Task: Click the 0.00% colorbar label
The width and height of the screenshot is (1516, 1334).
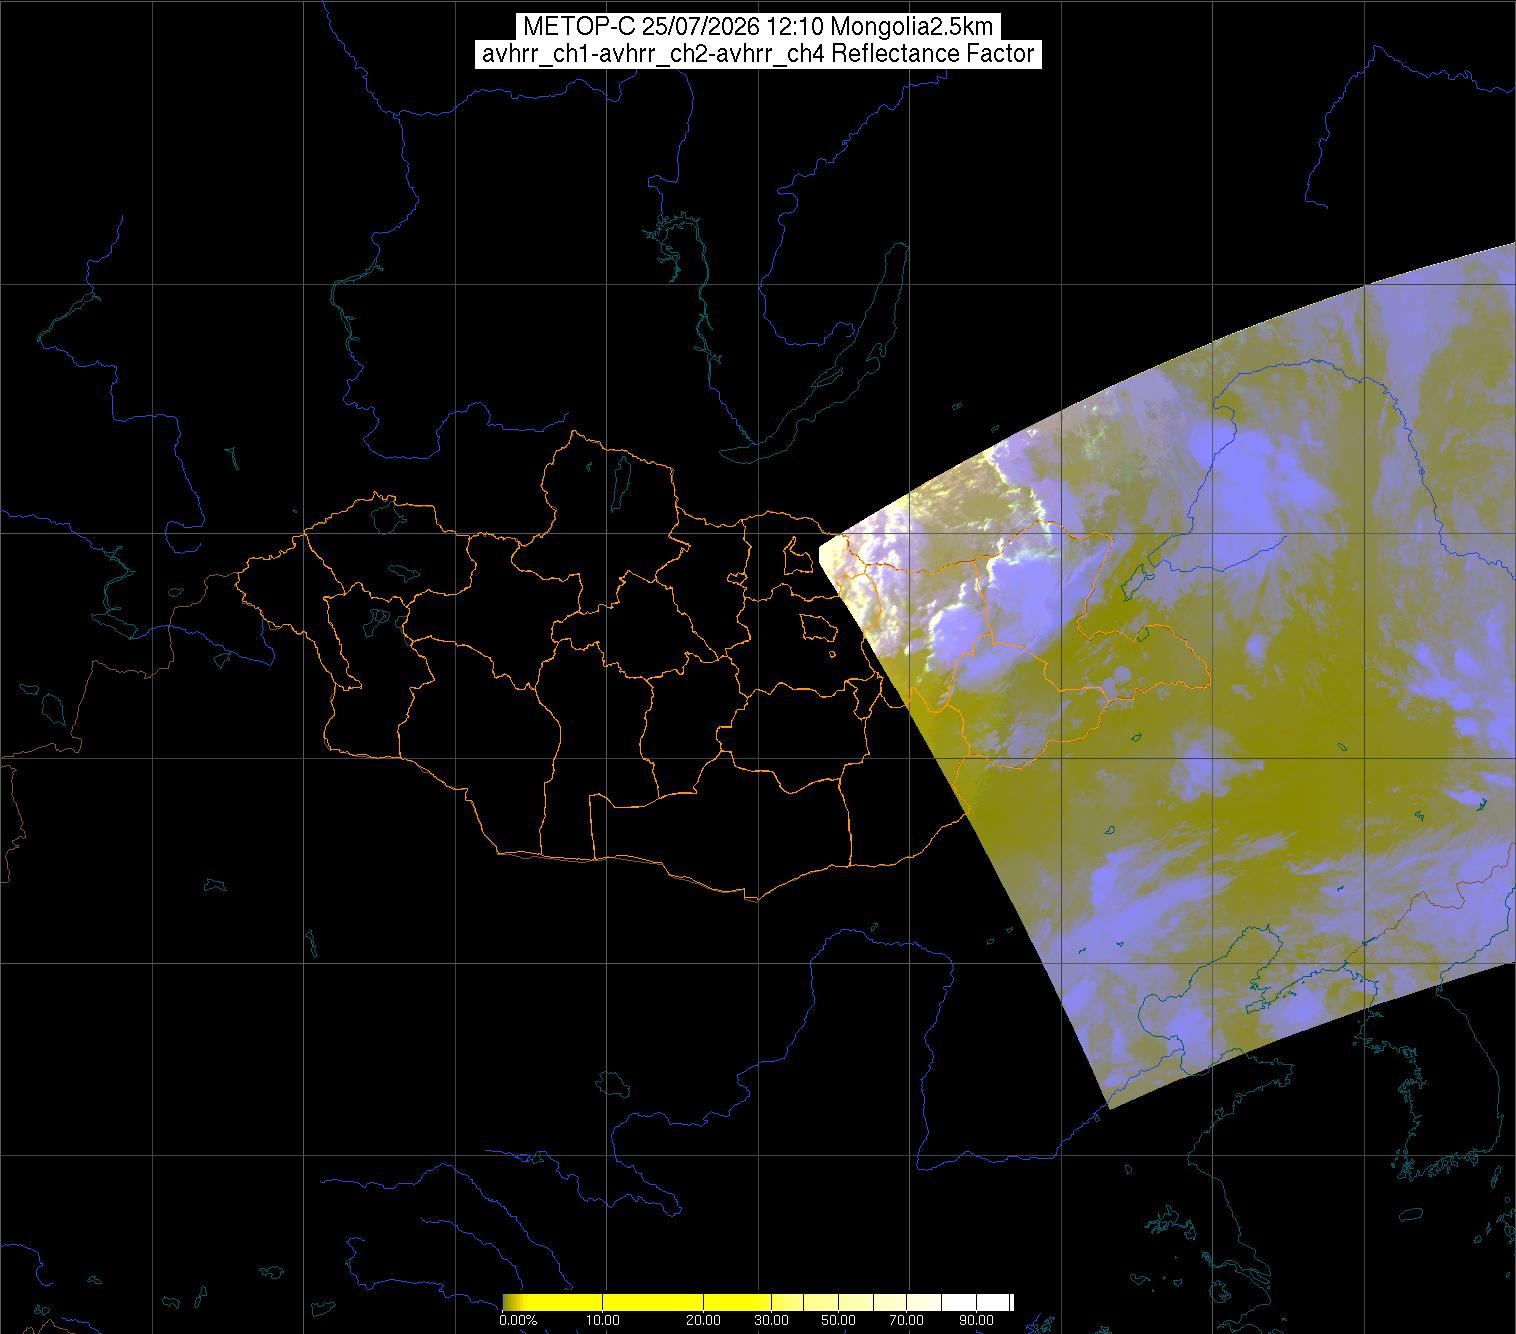Action: tap(518, 1321)
